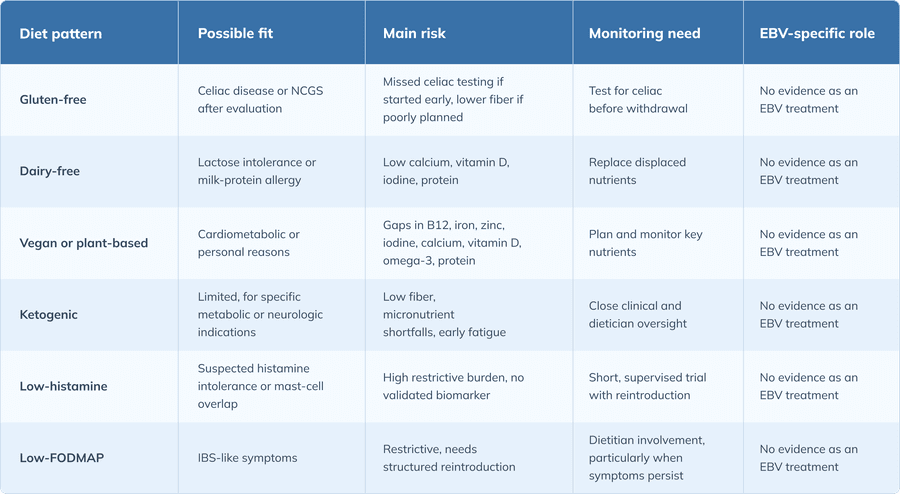This screenshot has height=494, width=900.
Task: Select the Ketogenic row label
Action: click(x=48, y=315)
